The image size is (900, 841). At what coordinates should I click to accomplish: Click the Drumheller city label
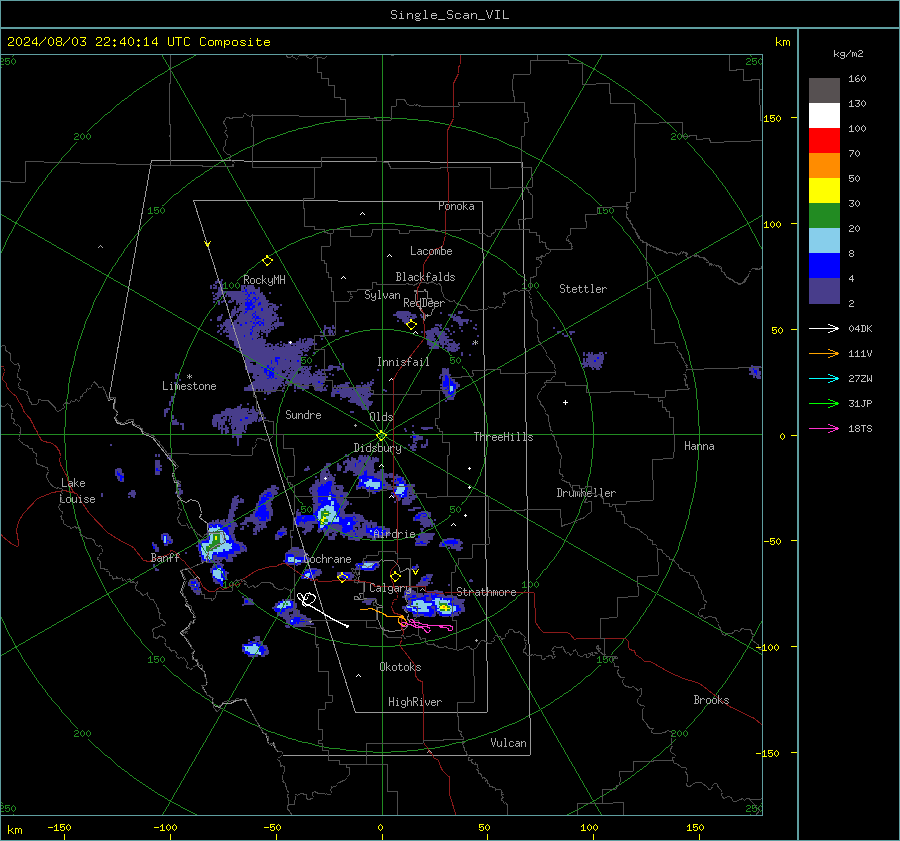(586, 493)
